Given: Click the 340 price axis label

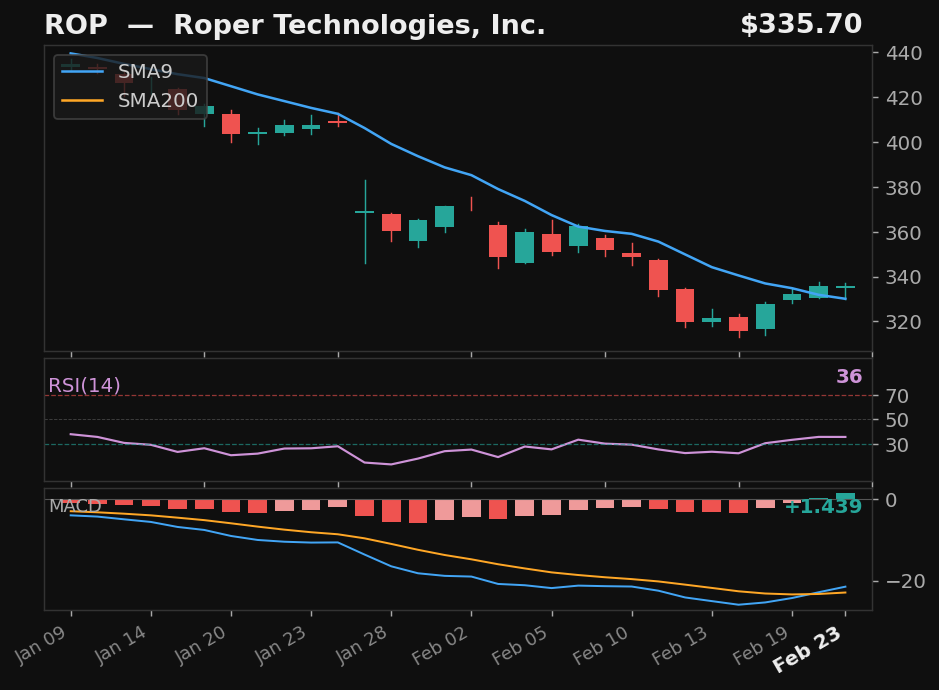Looking at the screenshot, I should pyautogui.click(x=904, y=277).
